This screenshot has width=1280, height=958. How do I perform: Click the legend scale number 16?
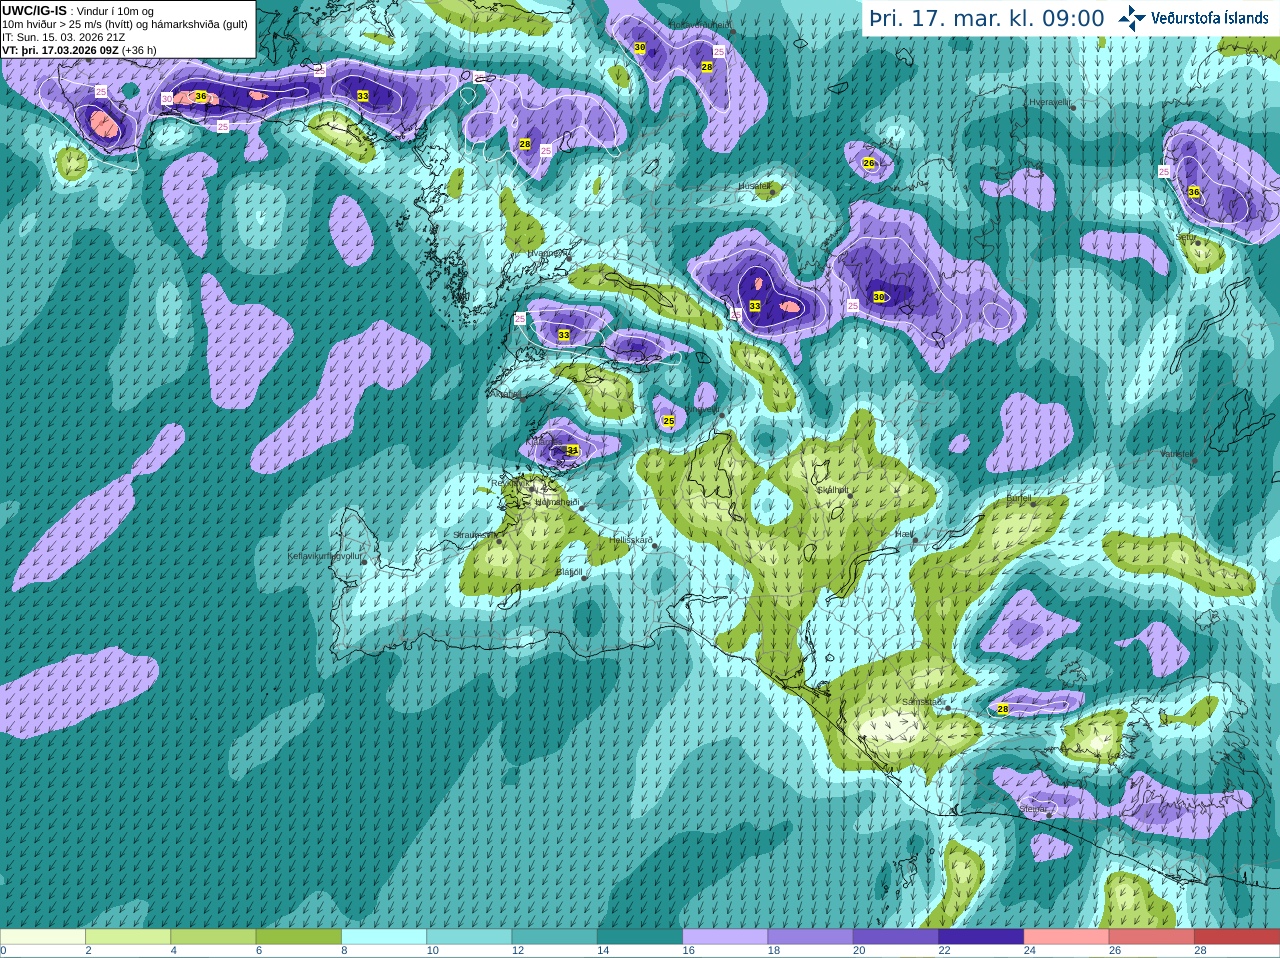coord(688,950)
